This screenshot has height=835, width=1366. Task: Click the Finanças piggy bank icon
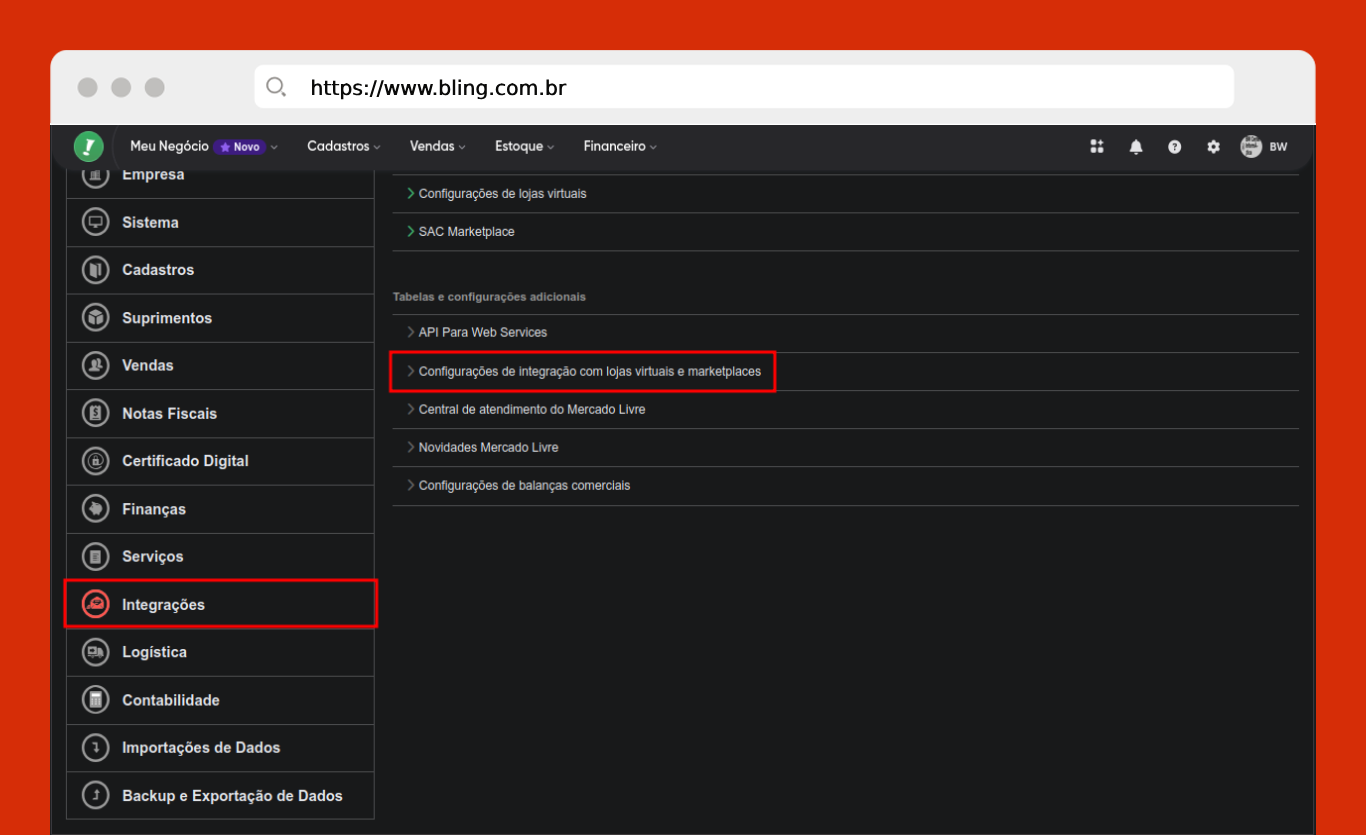[x=95, y=509]
